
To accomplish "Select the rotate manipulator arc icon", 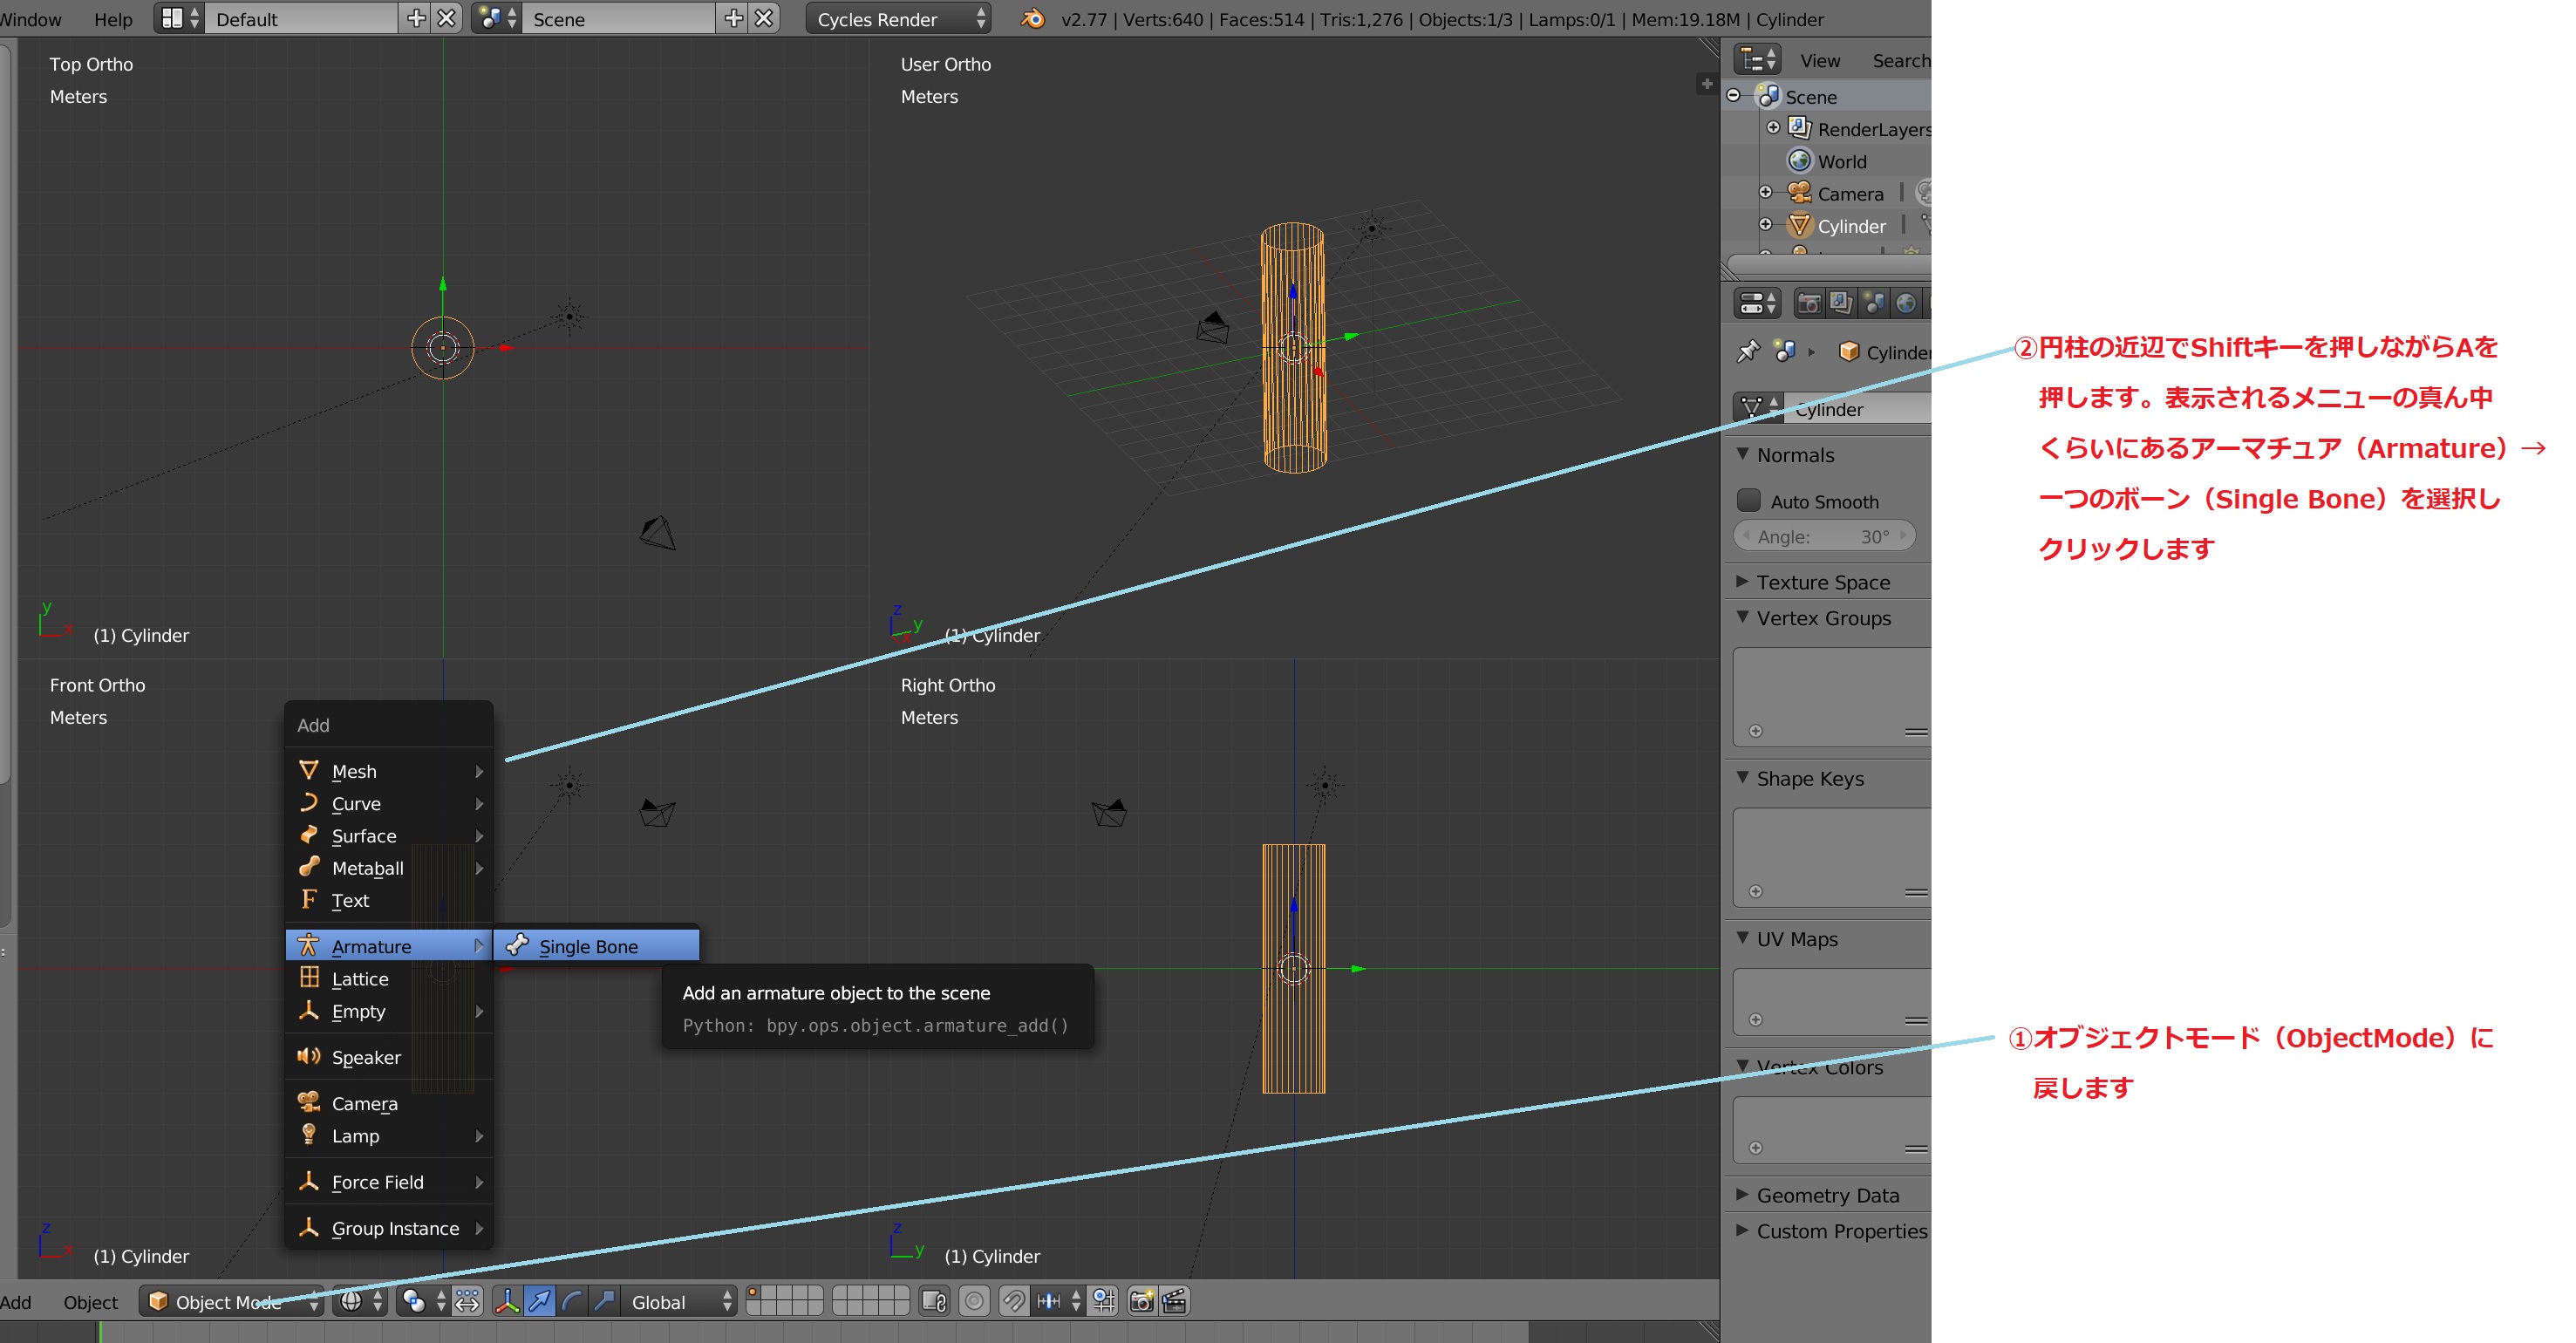I will click(x=571, y=1301).
